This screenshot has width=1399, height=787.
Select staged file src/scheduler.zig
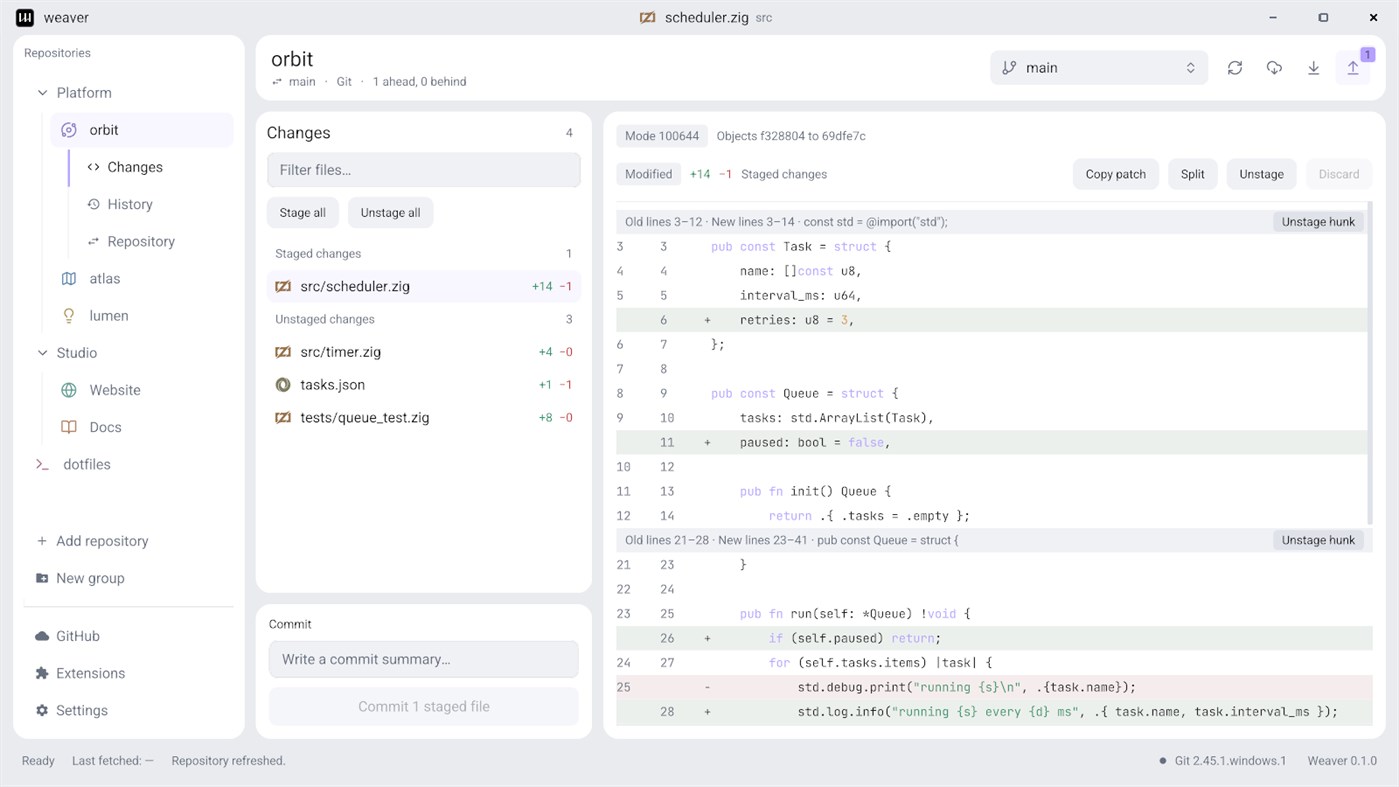pyautogui.click(x=424, y=286)
